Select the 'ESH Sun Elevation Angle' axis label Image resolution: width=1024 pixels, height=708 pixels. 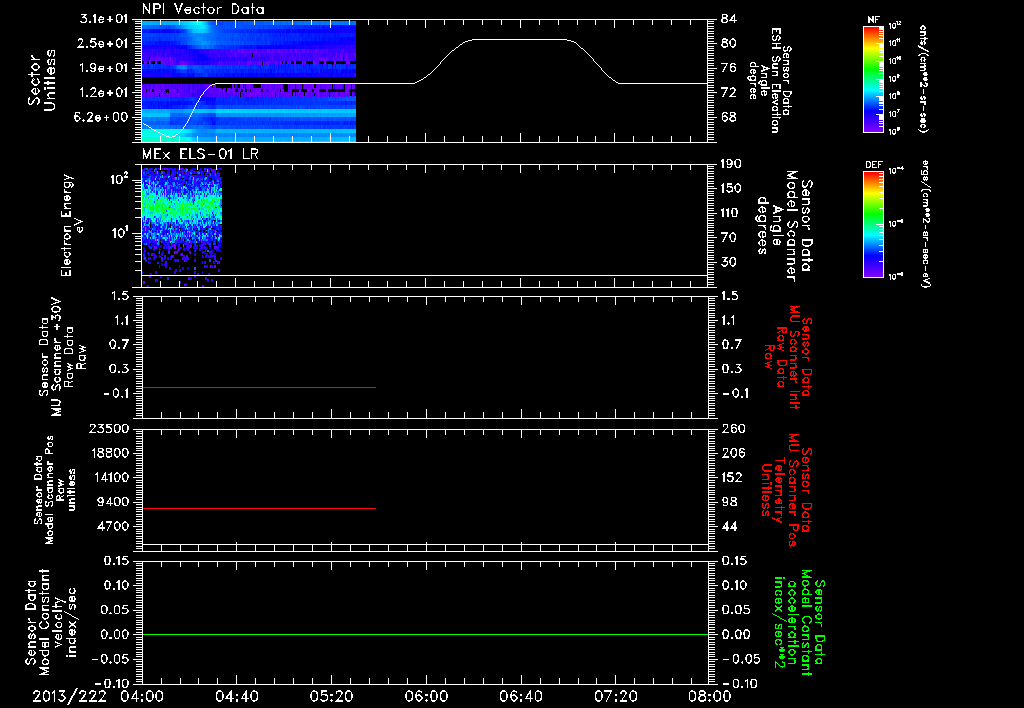click(x=769, y=80)
